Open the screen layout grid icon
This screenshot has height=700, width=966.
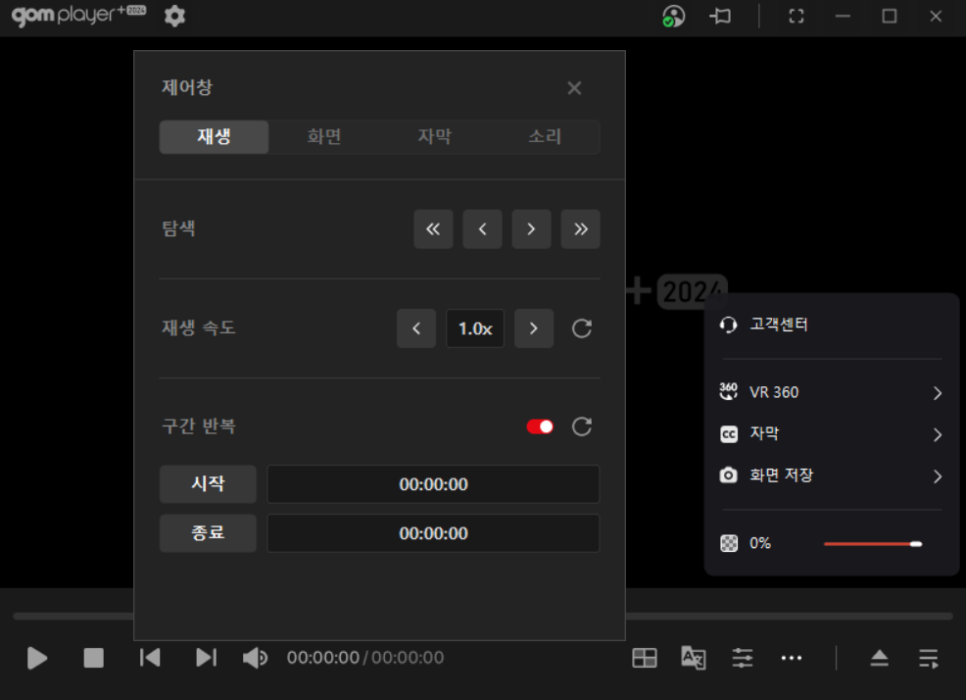(x=644, y=658)
